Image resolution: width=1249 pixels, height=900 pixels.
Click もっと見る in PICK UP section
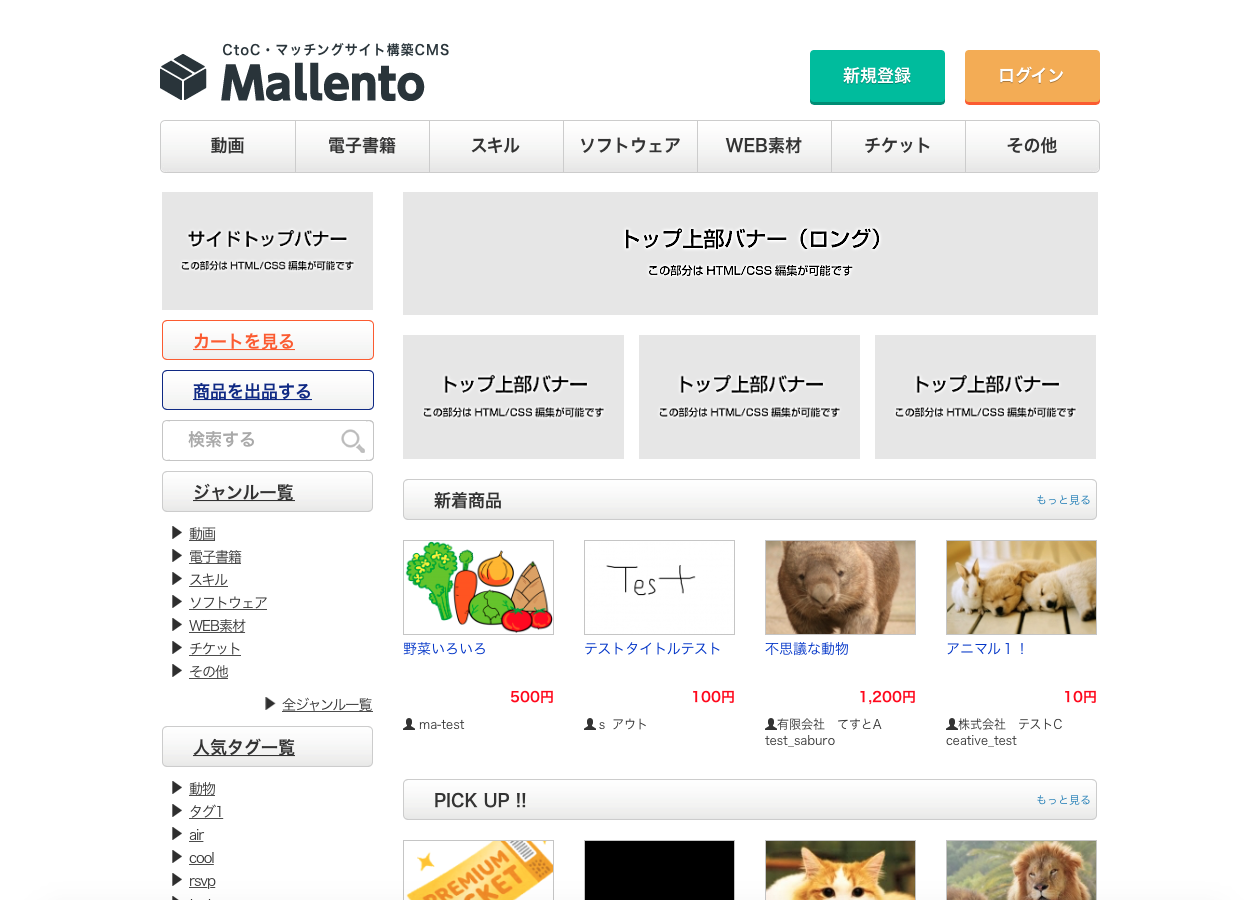(1063, 800)
